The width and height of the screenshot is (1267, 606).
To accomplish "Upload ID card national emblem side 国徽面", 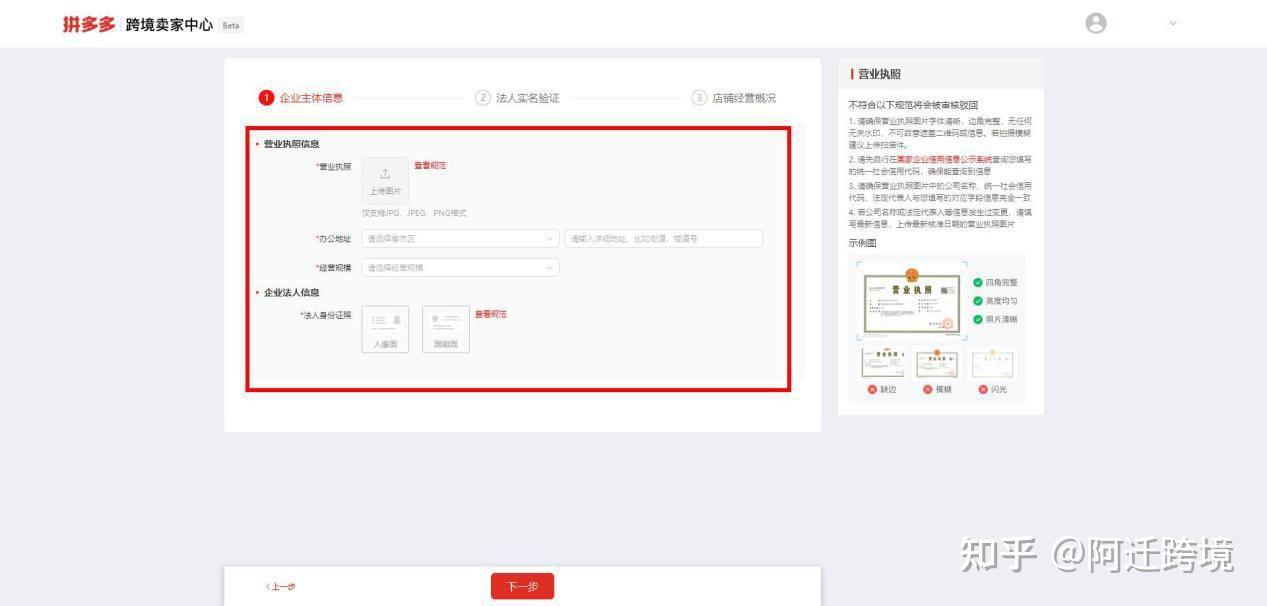I will (445, 329).
